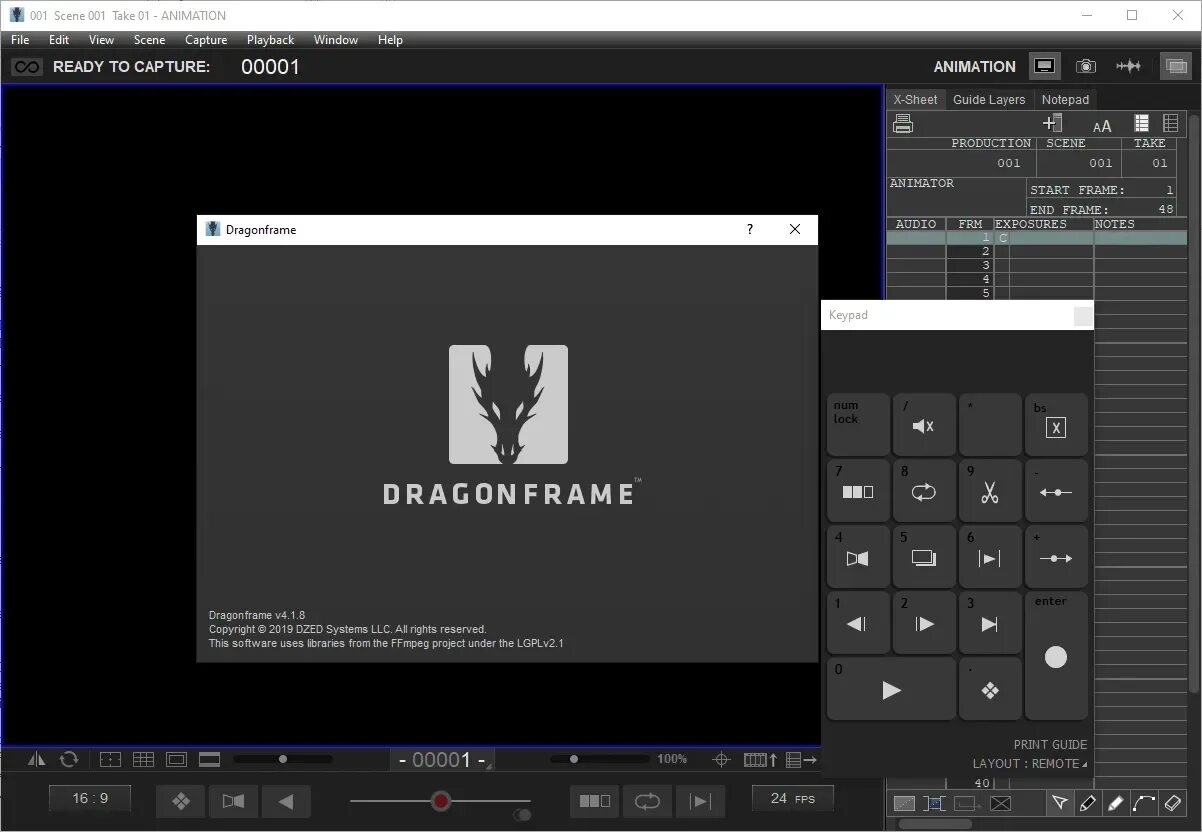Screen dimensions: 1202x832
Task: Click the increase text size AA icon
Action: coord(1102,125)
